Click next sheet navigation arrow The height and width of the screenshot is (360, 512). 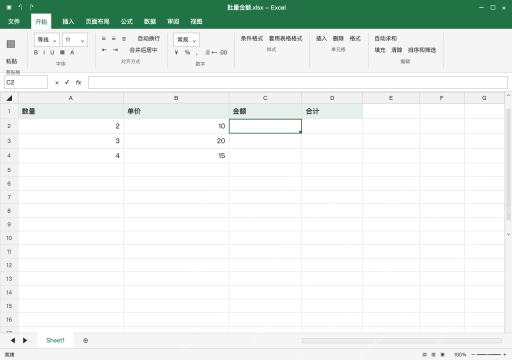coord(25,340)
